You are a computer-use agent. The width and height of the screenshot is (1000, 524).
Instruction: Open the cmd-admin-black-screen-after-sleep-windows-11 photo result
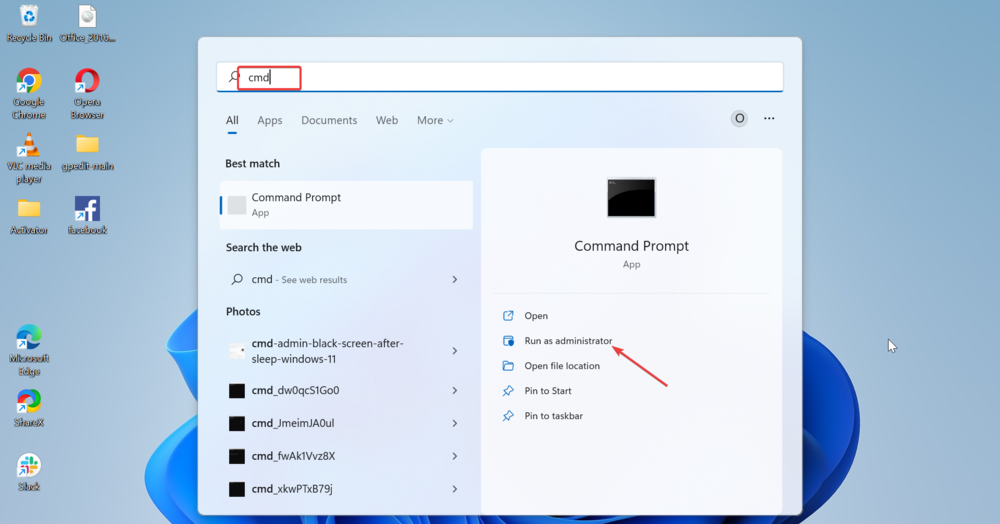pos(345,351)
